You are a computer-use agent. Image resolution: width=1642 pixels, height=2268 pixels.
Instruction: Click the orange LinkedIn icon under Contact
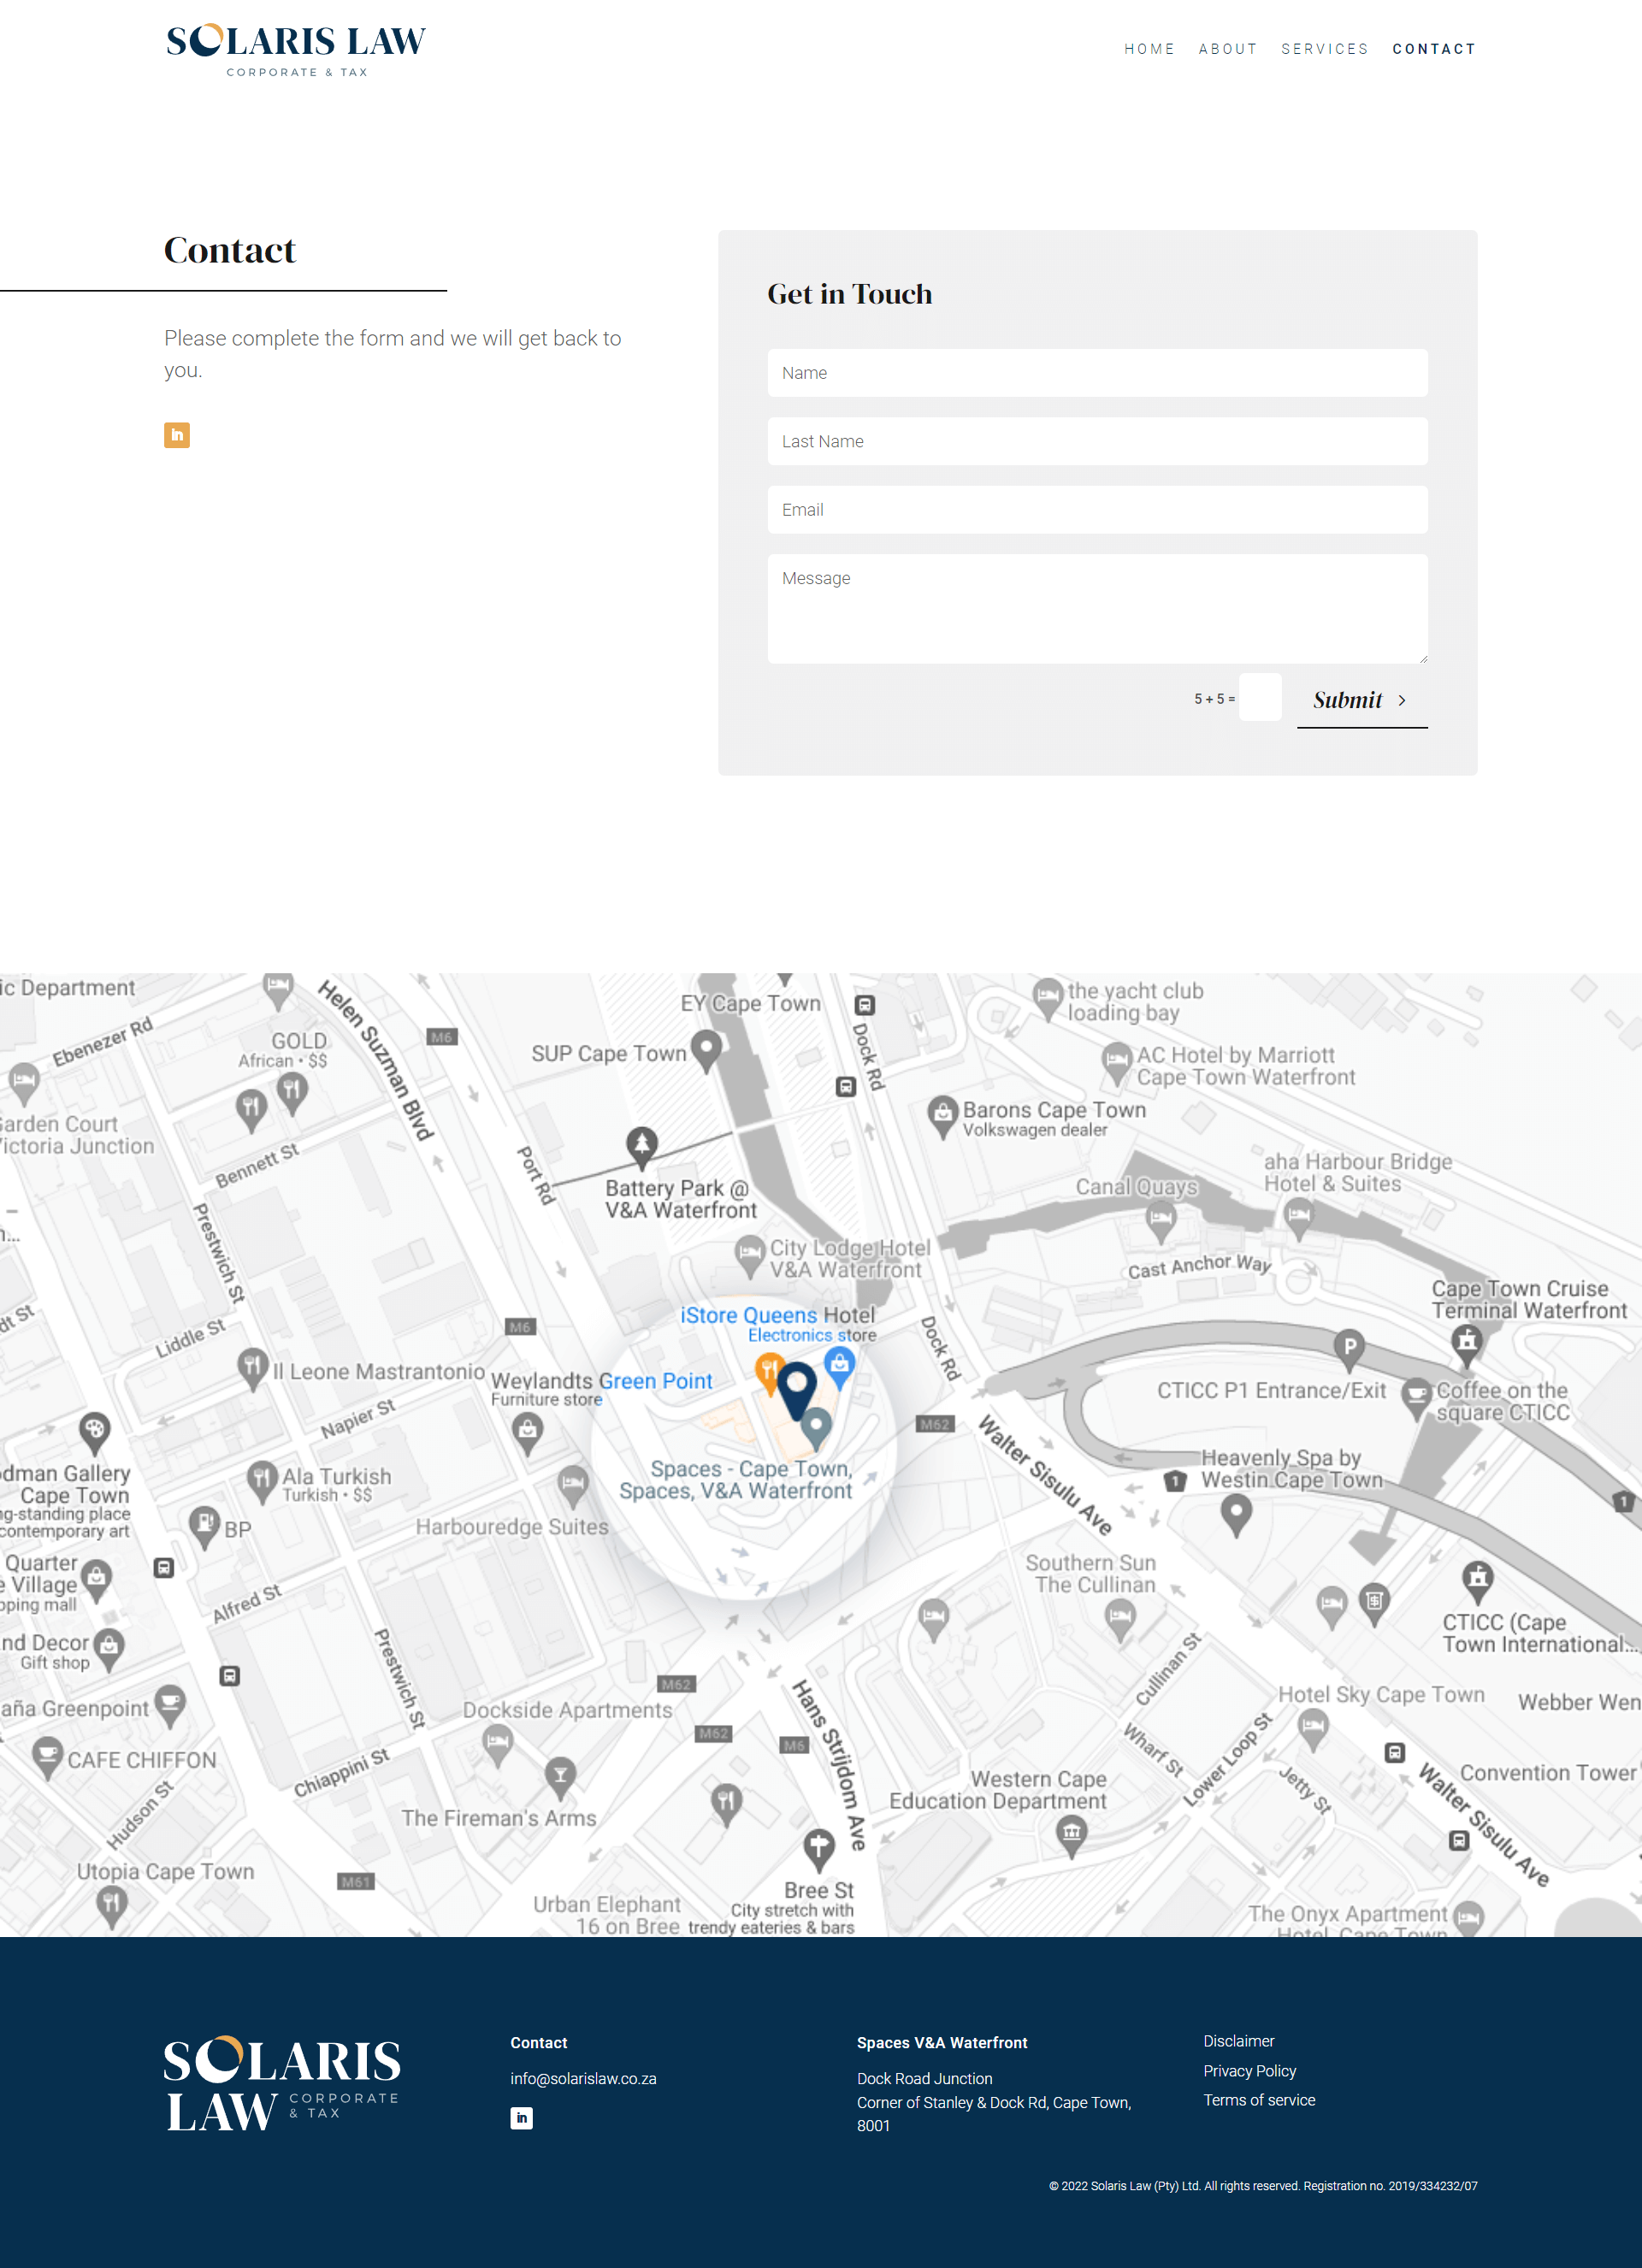click(177, 435)
